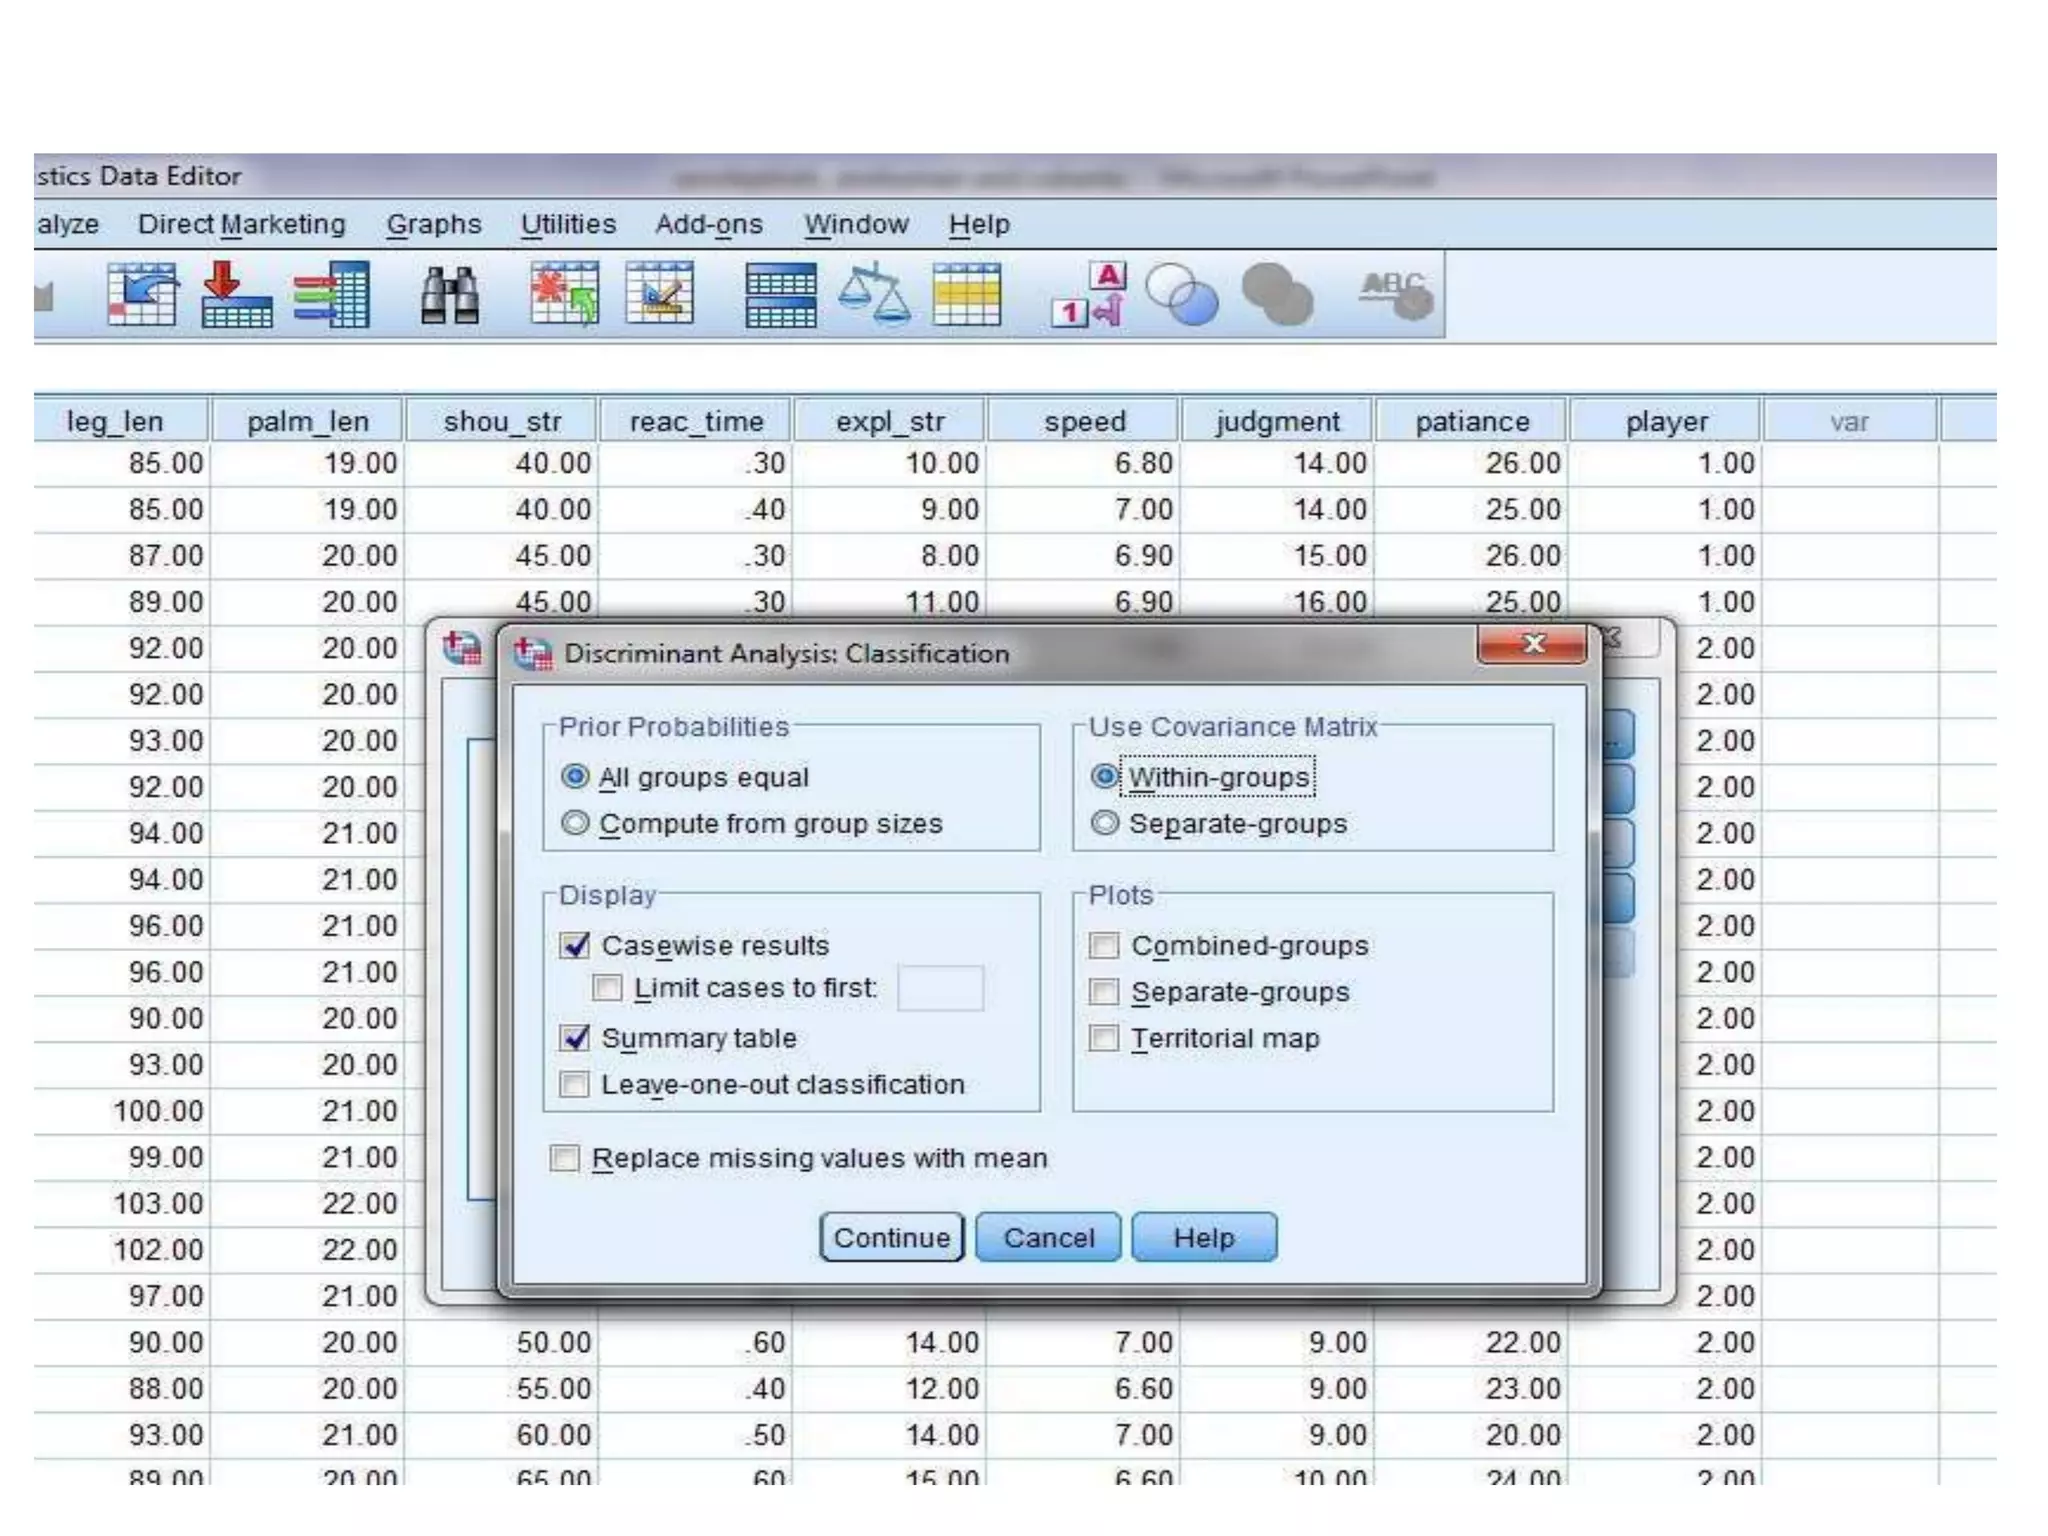Open Variables info toolbar icon
Image resolution: width=2048 pixels, height=1536 pixels.
pyautogui.click(x=332, y=295)
